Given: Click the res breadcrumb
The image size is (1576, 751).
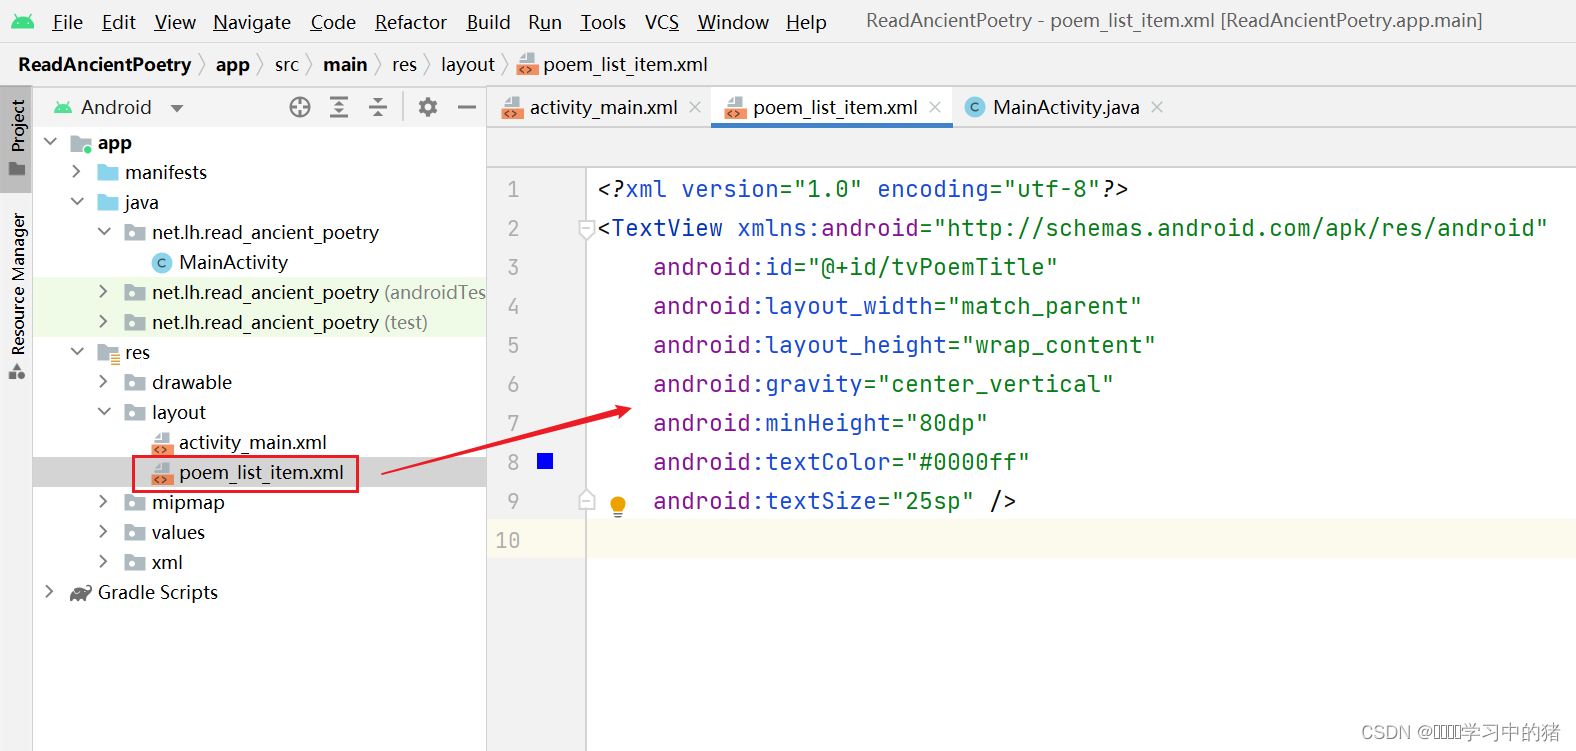Looking at the screenshot, I should tap(404, 64).
